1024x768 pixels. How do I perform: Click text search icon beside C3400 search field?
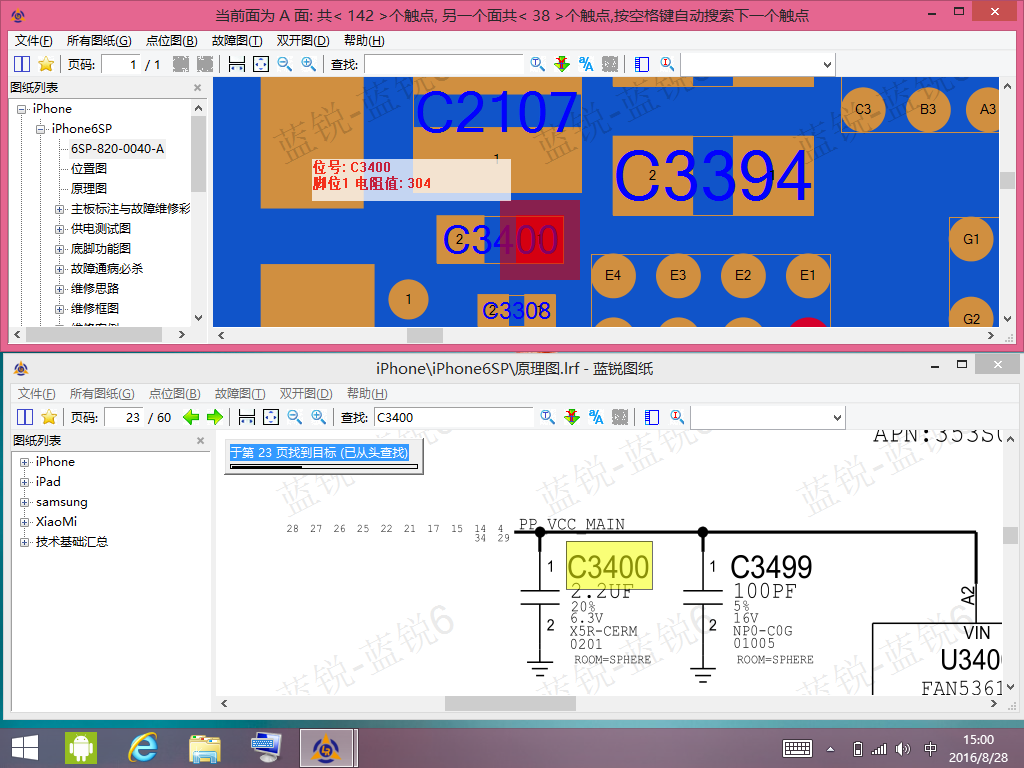tap(547, 417)
